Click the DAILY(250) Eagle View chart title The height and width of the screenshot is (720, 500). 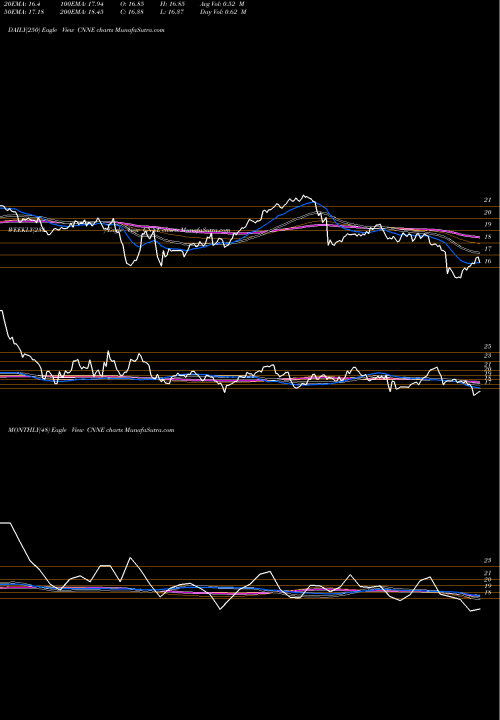(86, 30)
